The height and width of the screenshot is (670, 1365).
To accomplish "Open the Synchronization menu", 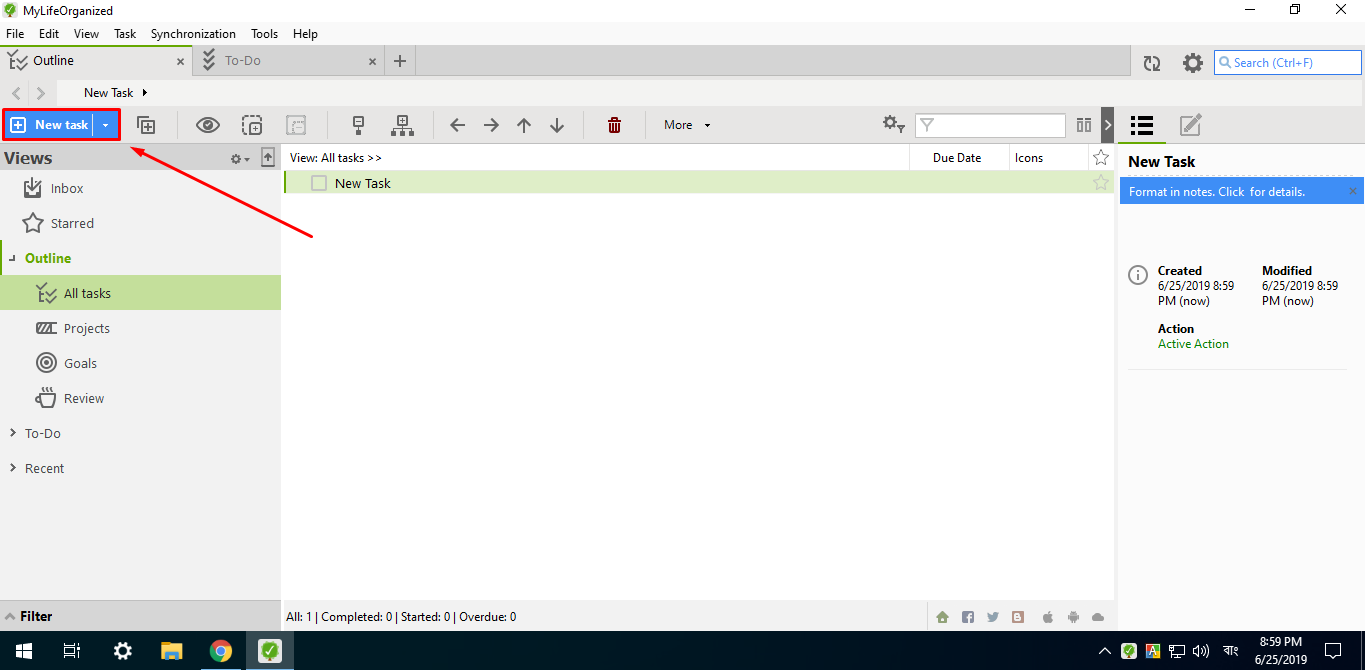I will click(x=193, y=34).
